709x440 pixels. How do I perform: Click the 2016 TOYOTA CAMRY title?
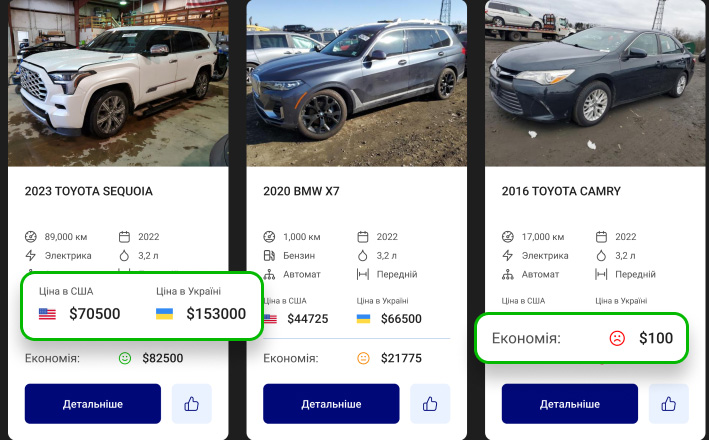tap(561, 191)
